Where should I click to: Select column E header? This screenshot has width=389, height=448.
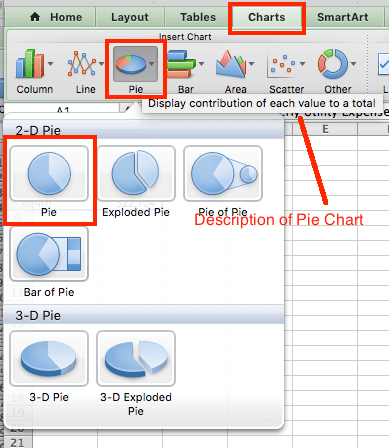pyautogui.click(x=325, y=129)
